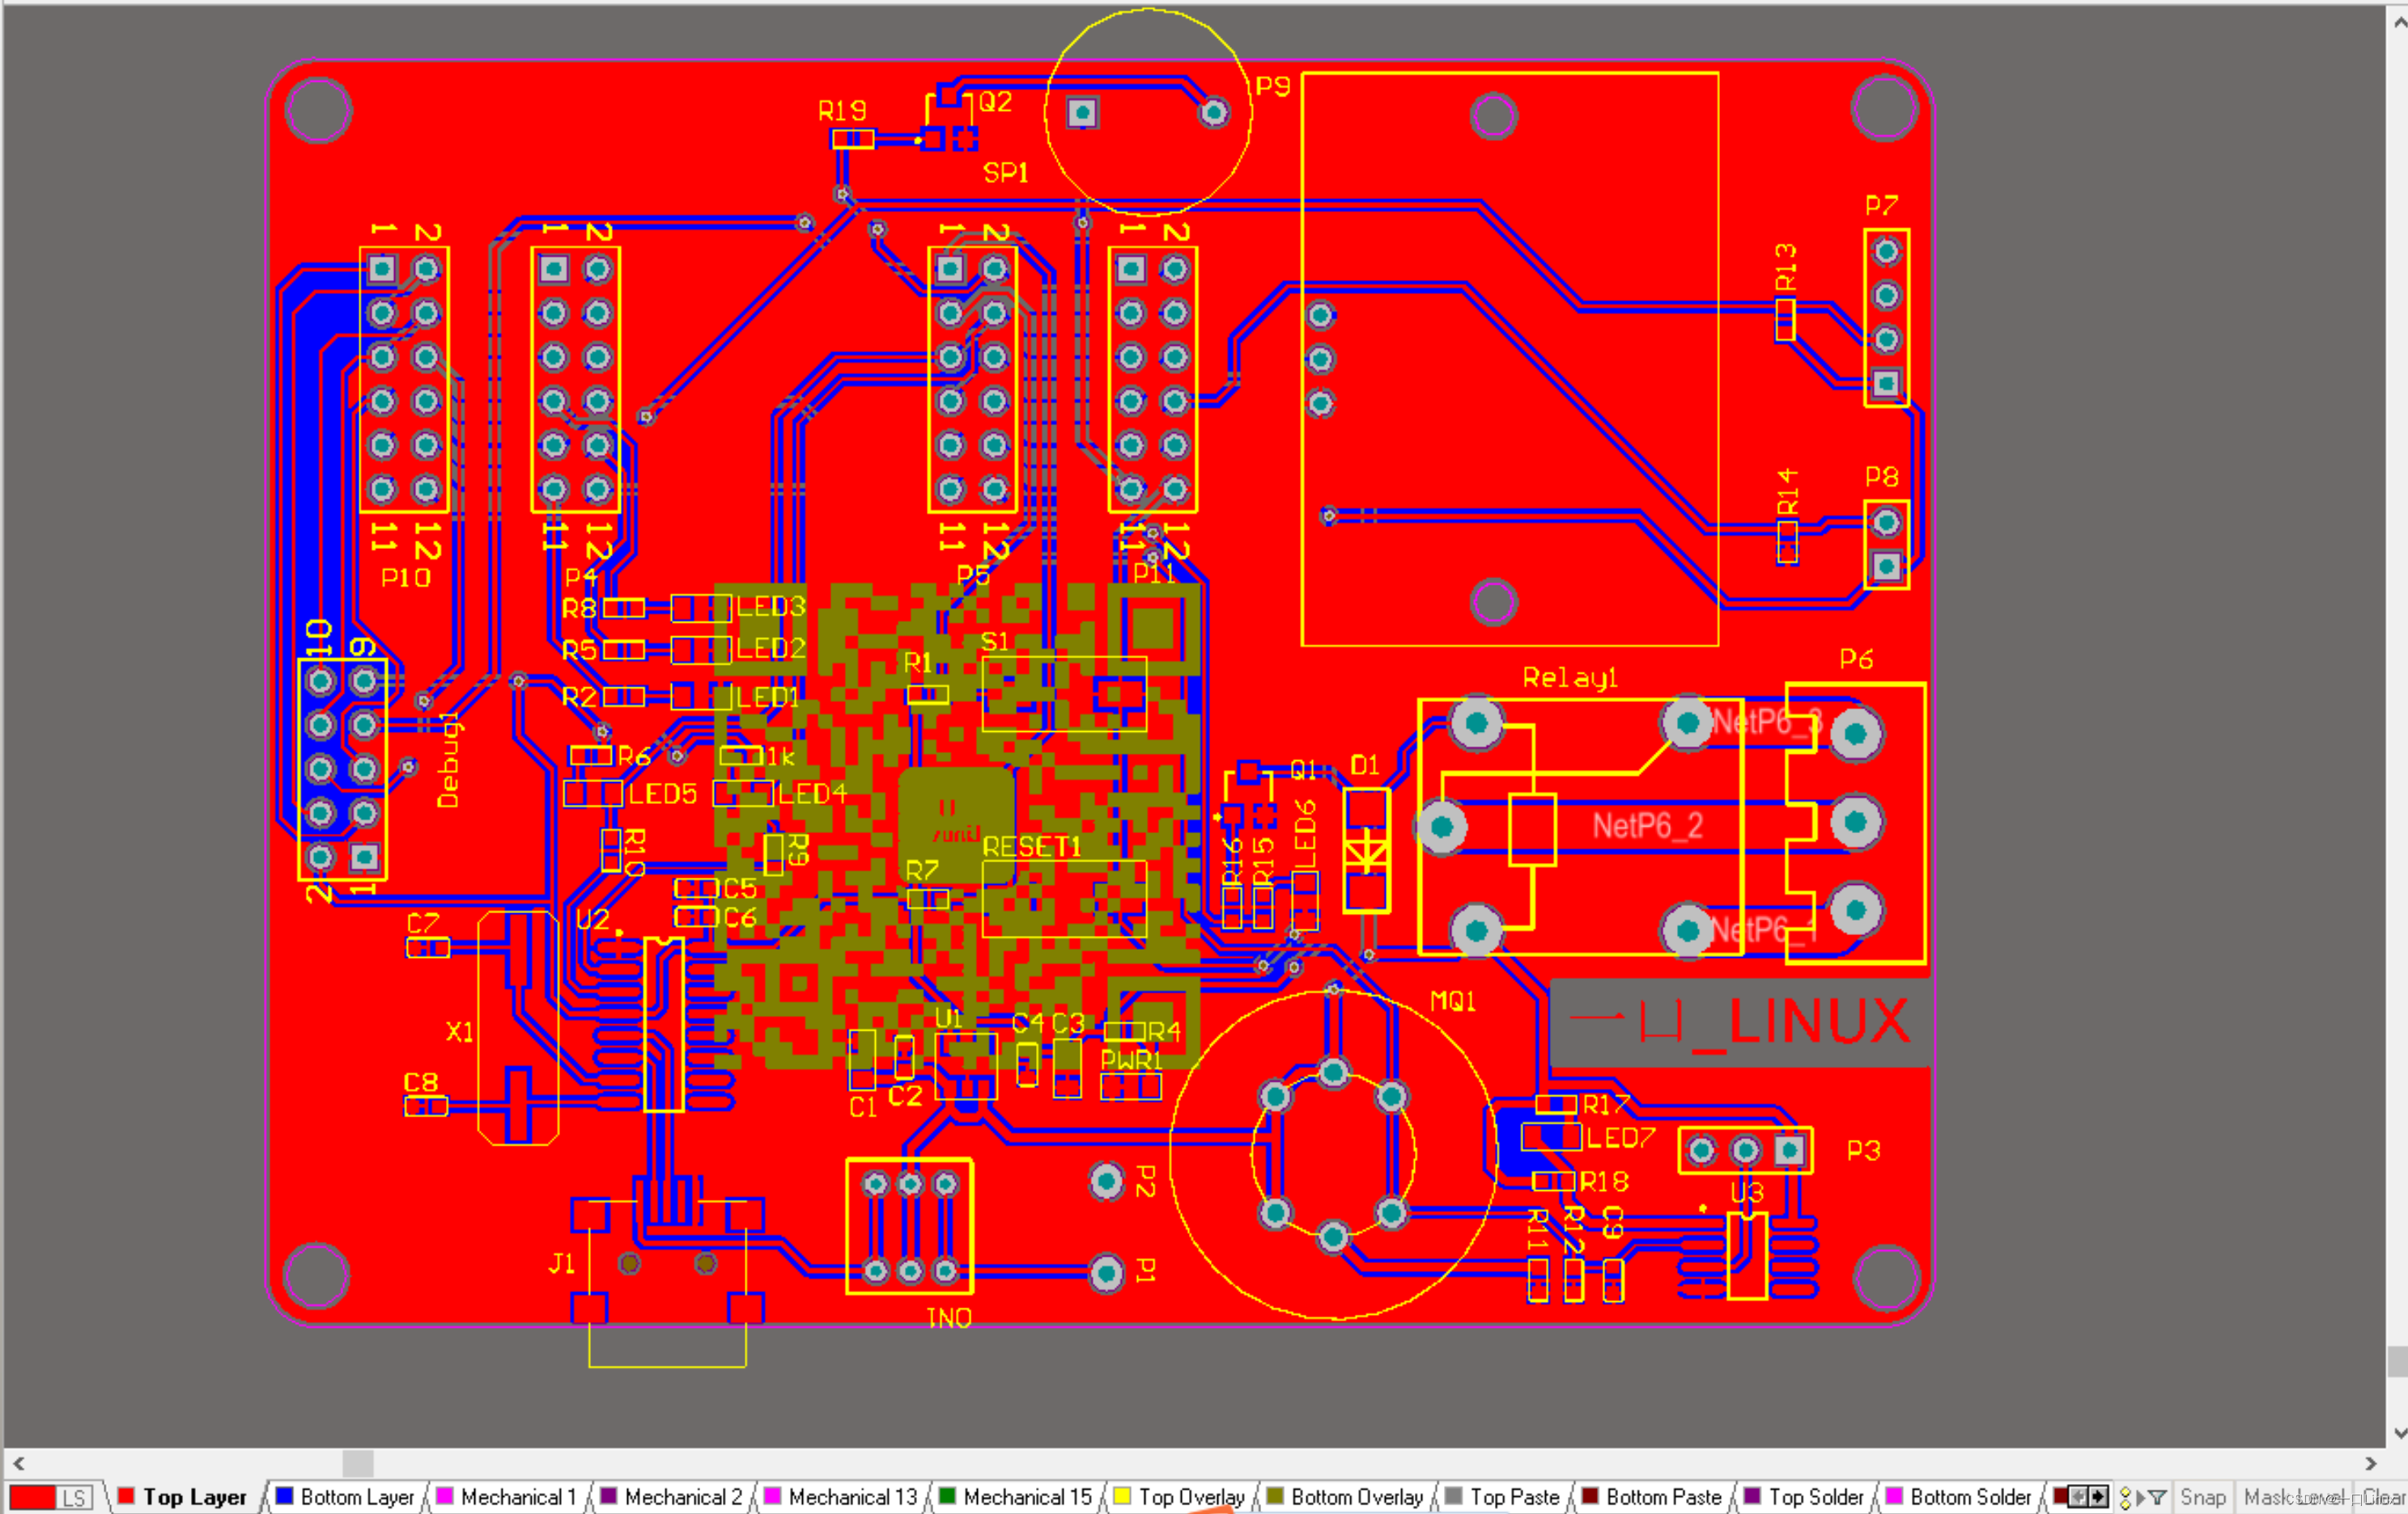This screenshot has height=1514, width=2408.
Task: Click the funnel filter icon
Action: (2158, 1497)
